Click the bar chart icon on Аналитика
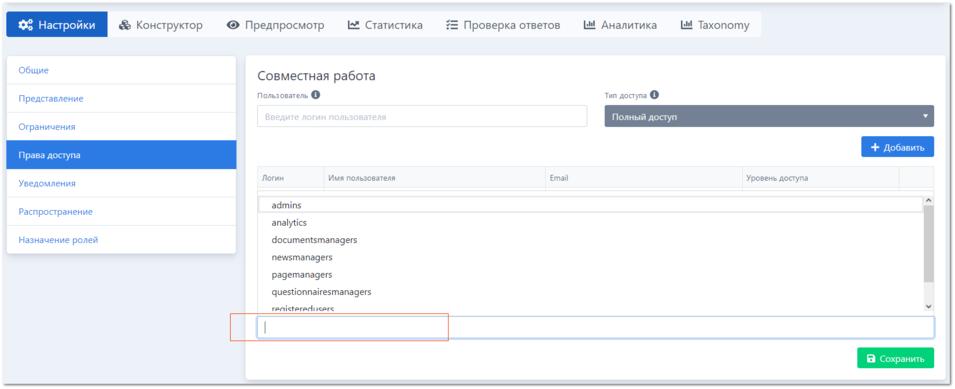Screen dimensions: 955x389 pyautogui.click(x=589, y=25)
